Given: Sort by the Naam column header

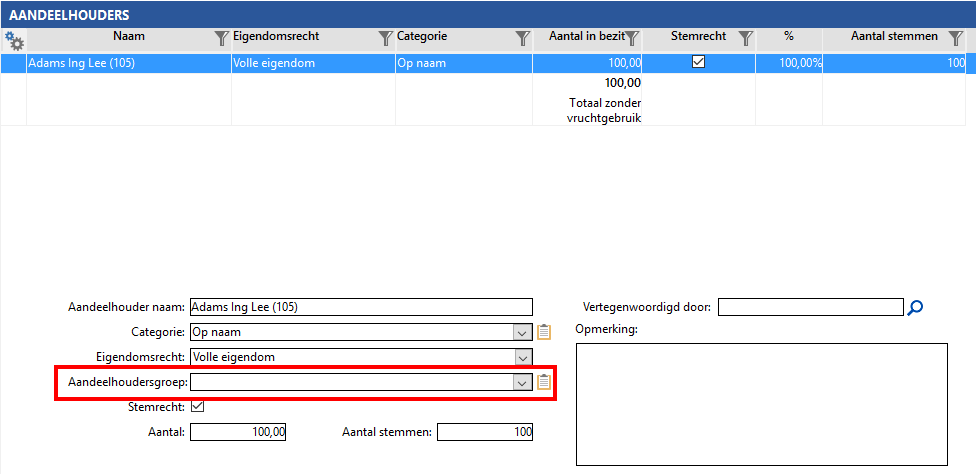Looking at the screenshot, I should 129,37.
